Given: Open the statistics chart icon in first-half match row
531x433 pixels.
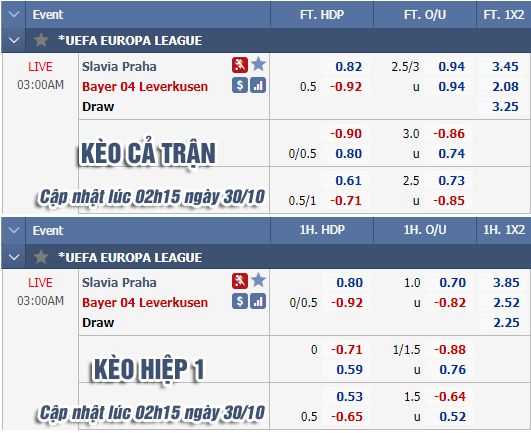Looking at the screenshot, I should pos(258,301).
